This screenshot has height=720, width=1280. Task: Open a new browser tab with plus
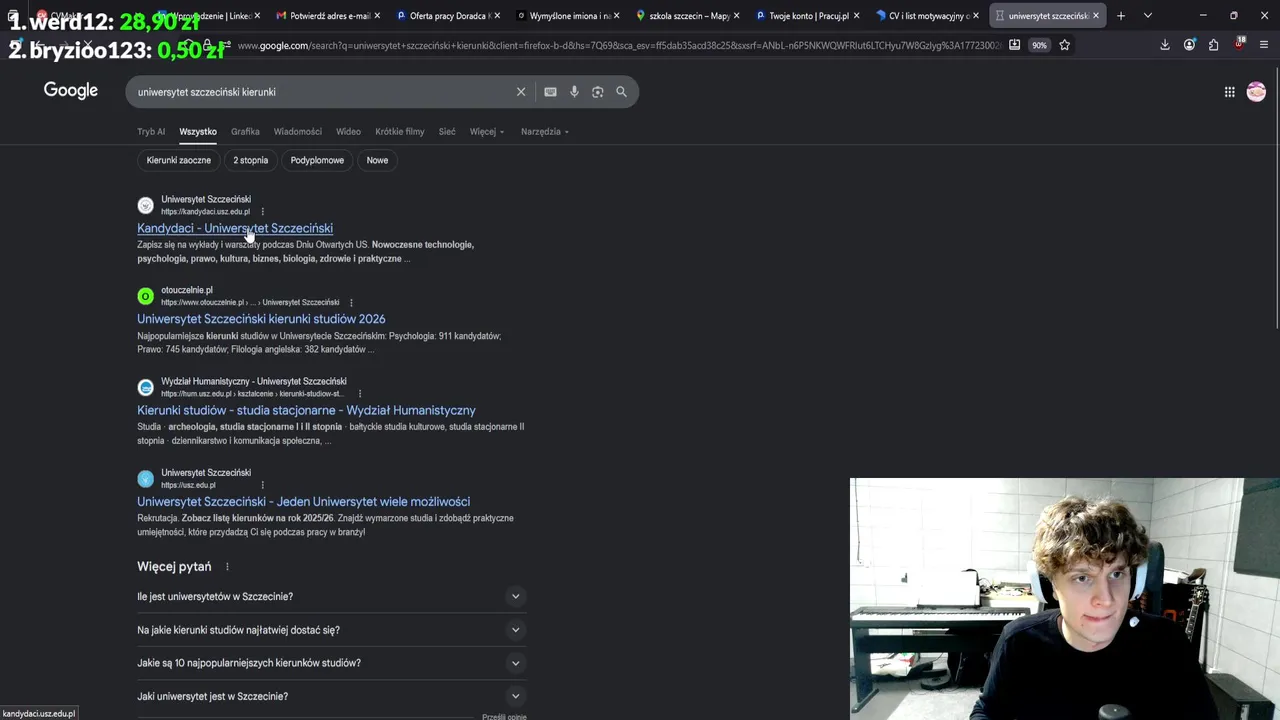[x=1121, y=16]
